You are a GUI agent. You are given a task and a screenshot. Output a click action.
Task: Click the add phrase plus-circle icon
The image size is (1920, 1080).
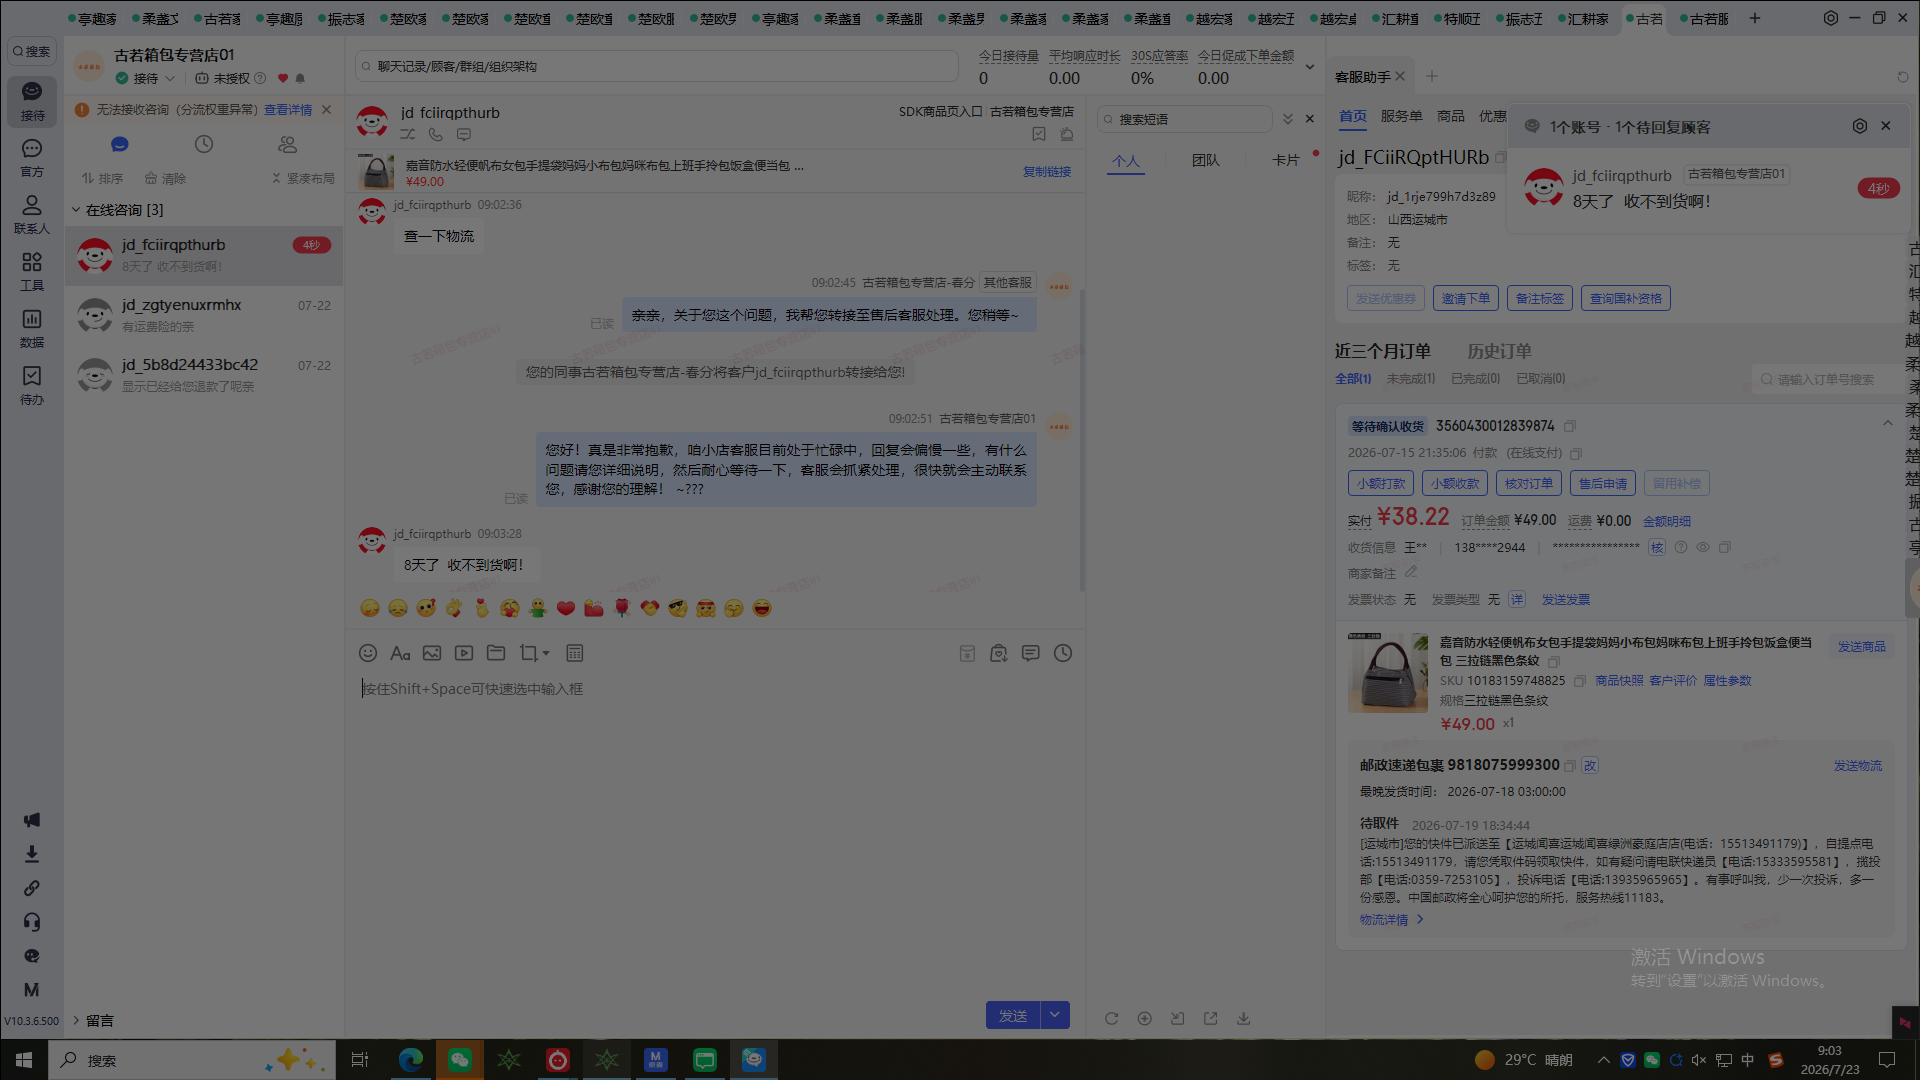1144,1018
